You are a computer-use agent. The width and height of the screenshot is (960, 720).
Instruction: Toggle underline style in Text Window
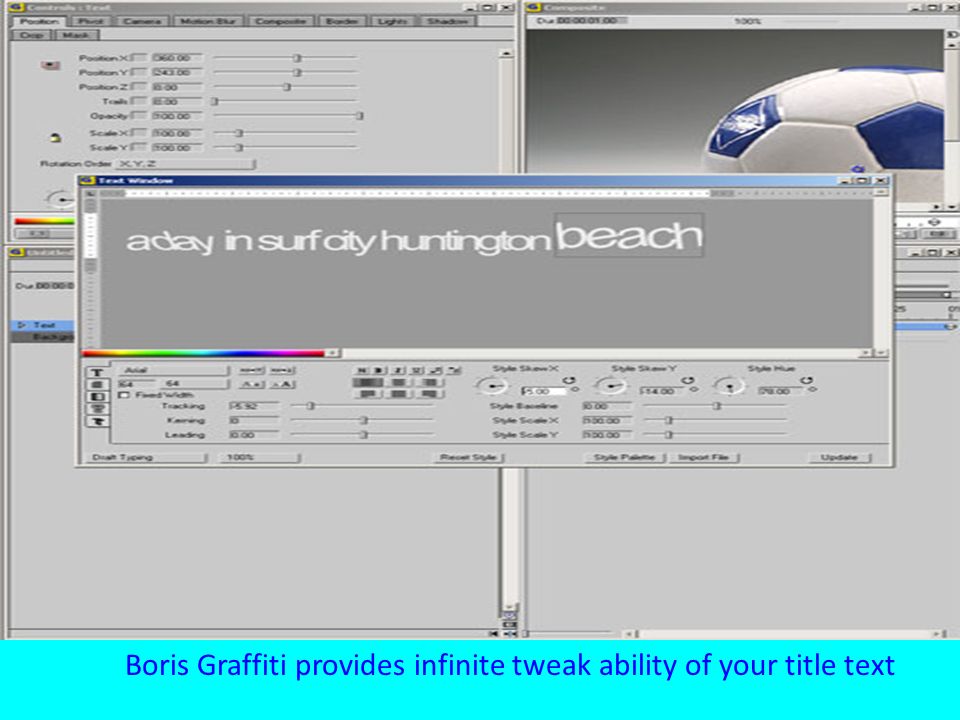[x=416, y=370]
